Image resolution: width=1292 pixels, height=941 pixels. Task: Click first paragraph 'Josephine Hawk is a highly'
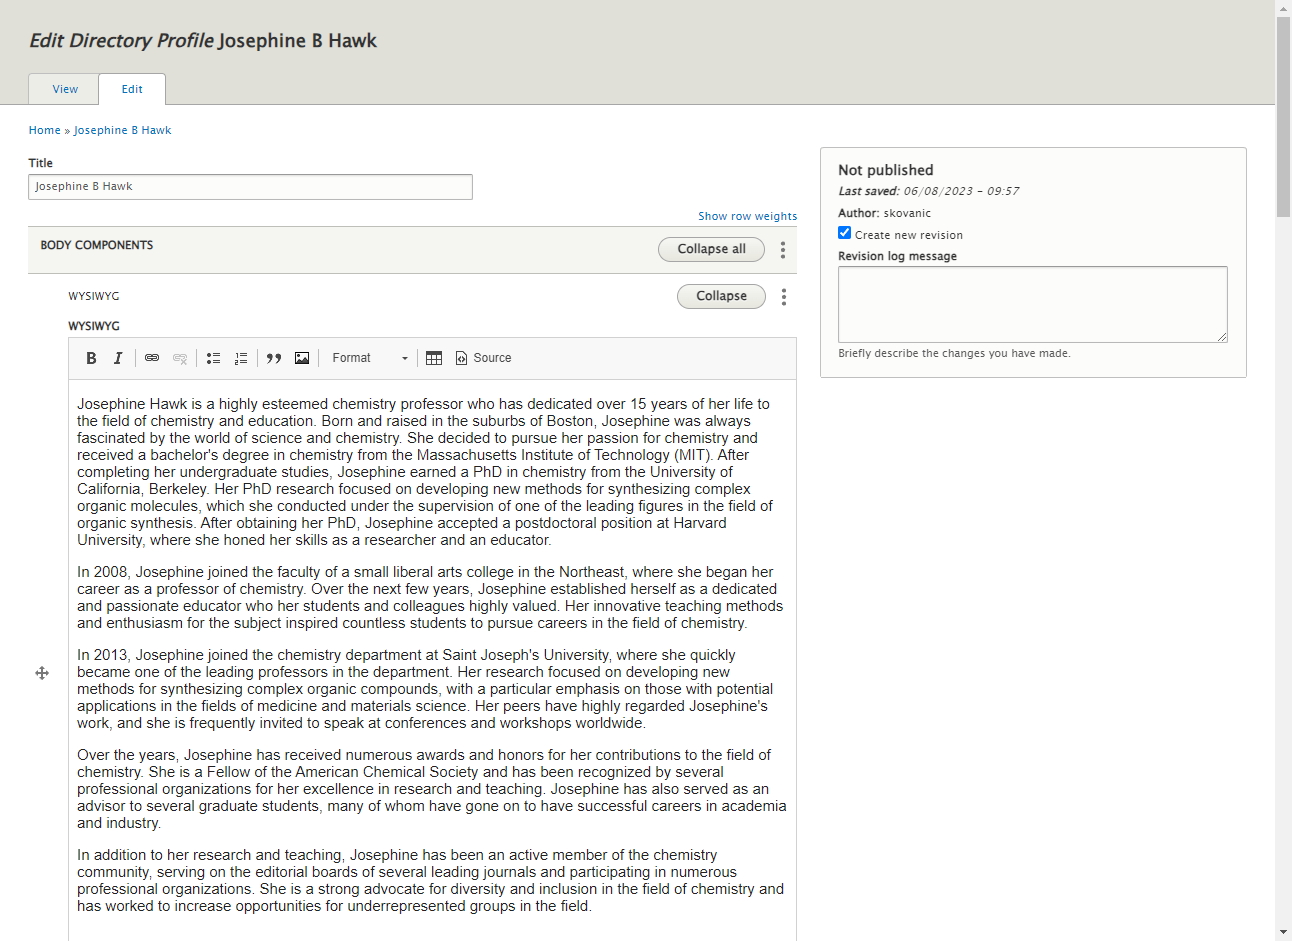click(x=425, y=472)
